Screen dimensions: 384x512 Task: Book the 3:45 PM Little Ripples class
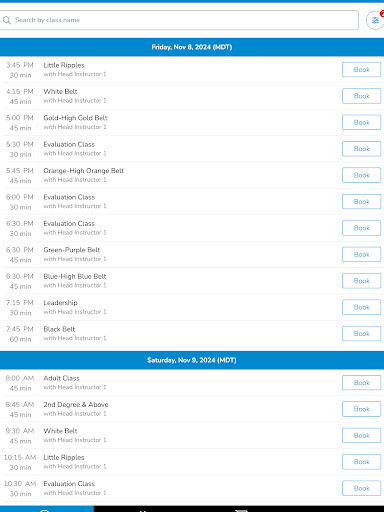(x=361, y=70)
